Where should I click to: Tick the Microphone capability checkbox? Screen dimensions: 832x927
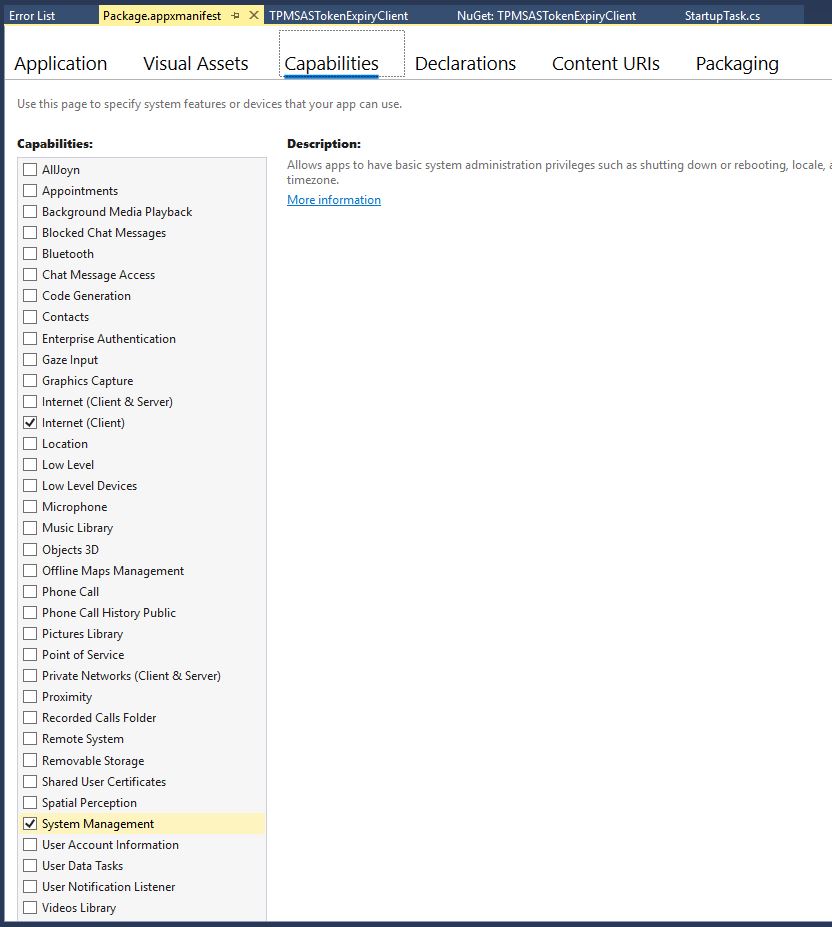(30, 507)
